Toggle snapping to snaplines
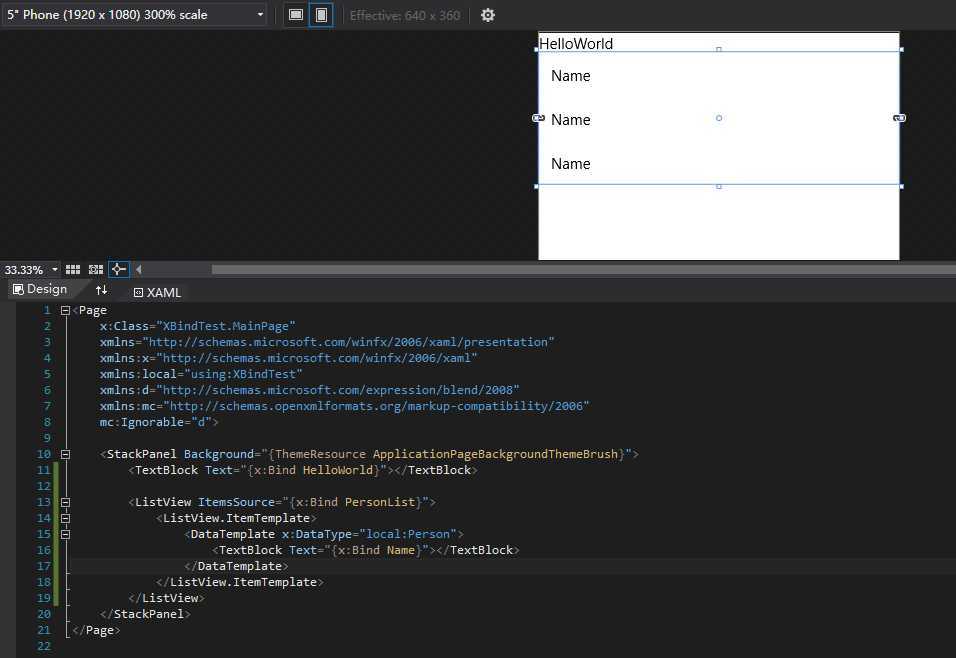This screenshot has height=658, width=956. [x=118, y=269]
